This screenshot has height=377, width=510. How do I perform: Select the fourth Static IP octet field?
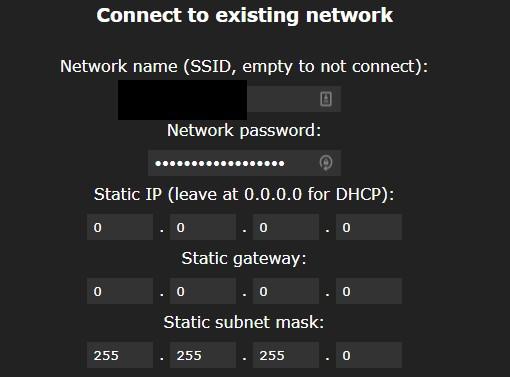[x=369, y=227]
